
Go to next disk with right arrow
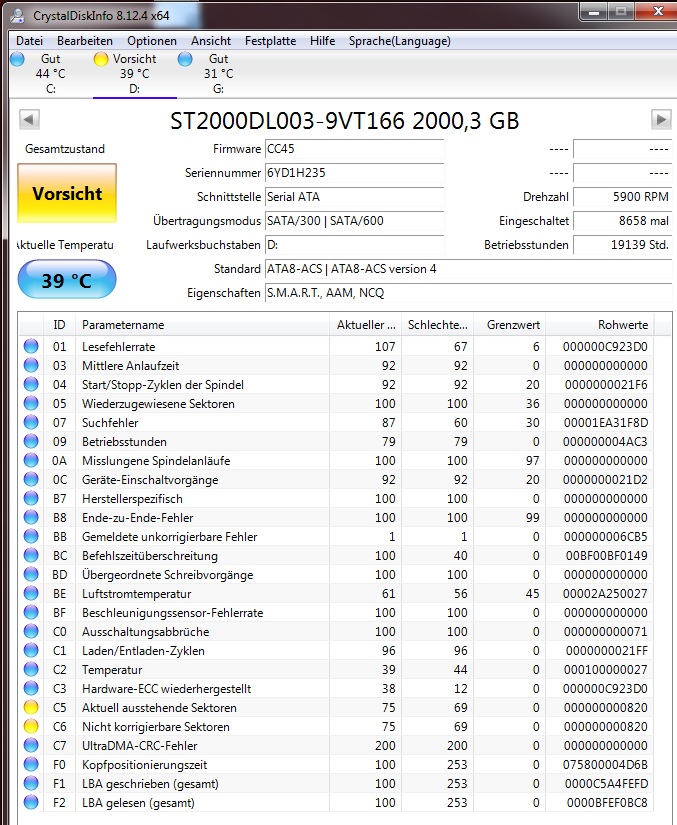[661, 119]
